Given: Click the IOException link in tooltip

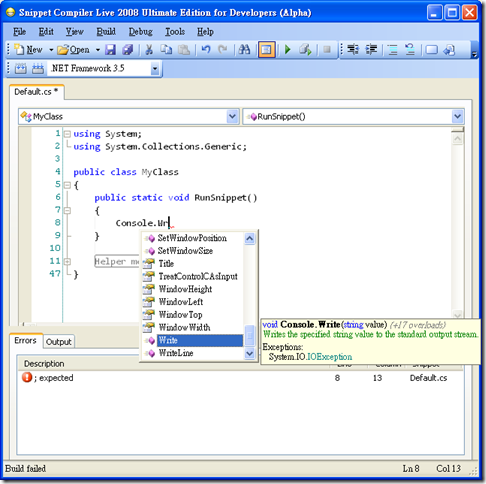Looking at the screenshot, I should pyautogui.click(x=329, y=357).
